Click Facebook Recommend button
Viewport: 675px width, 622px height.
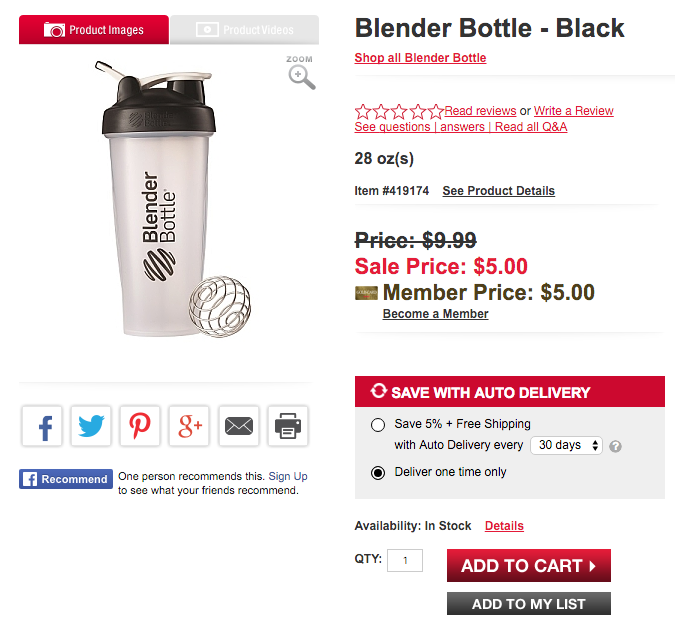click(66, 479)
